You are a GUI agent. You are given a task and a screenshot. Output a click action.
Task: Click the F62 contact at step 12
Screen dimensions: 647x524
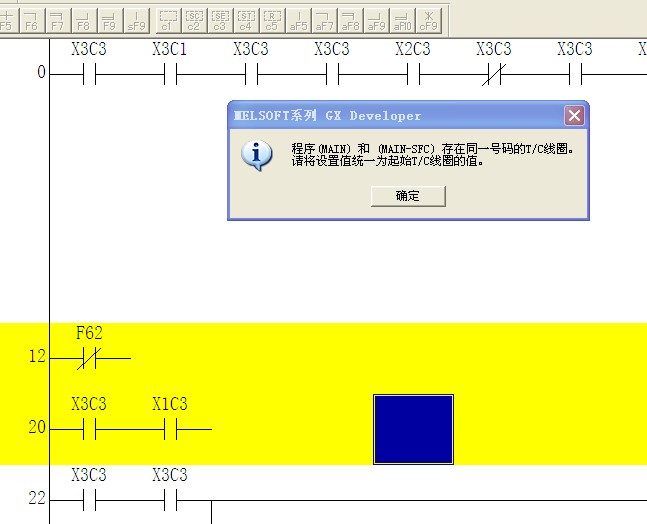tap(88, 357)
